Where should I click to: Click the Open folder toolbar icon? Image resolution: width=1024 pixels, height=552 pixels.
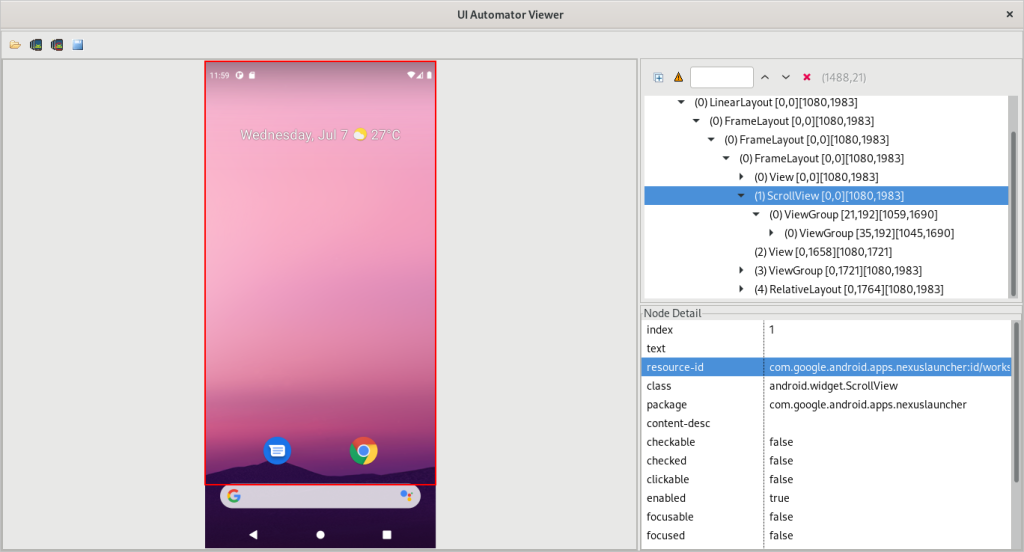point(15,45)
